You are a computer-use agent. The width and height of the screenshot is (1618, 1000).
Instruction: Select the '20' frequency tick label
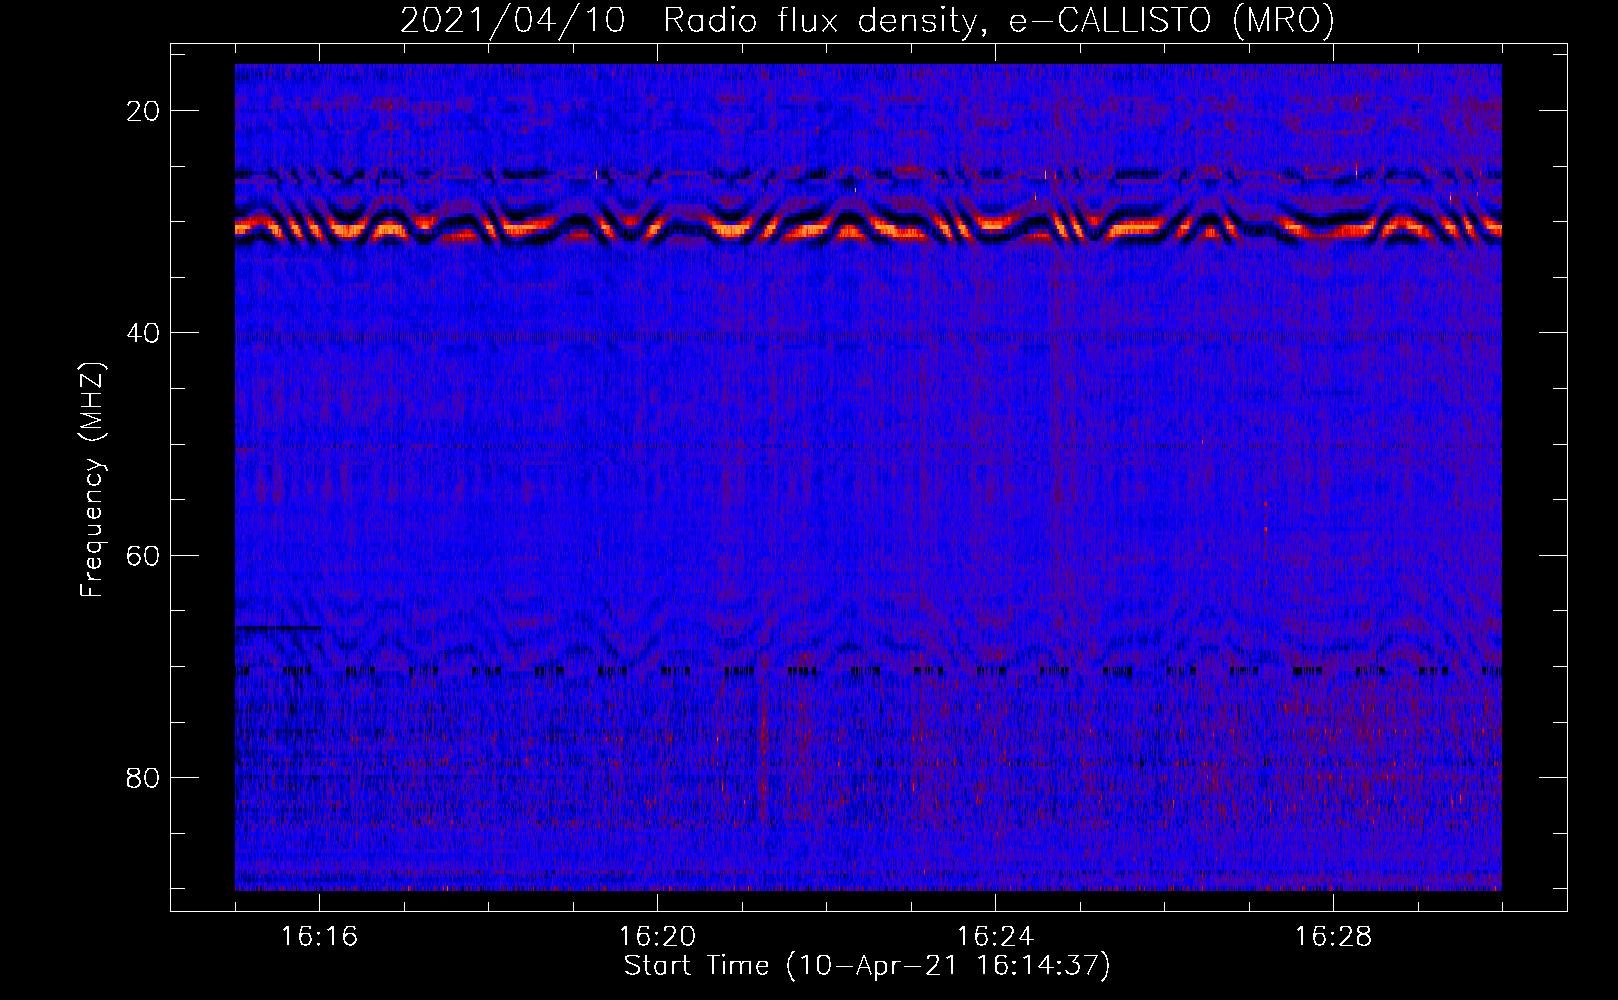[143, 111]
